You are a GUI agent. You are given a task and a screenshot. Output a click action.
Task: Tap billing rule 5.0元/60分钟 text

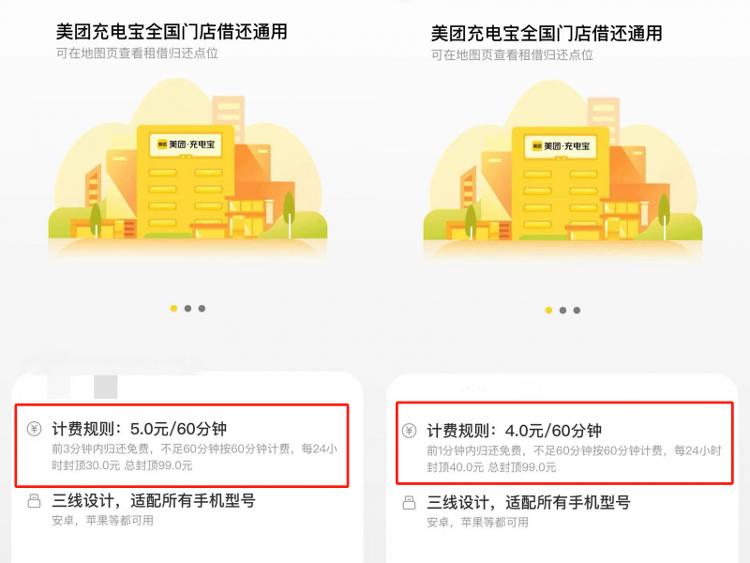[139, 429]
